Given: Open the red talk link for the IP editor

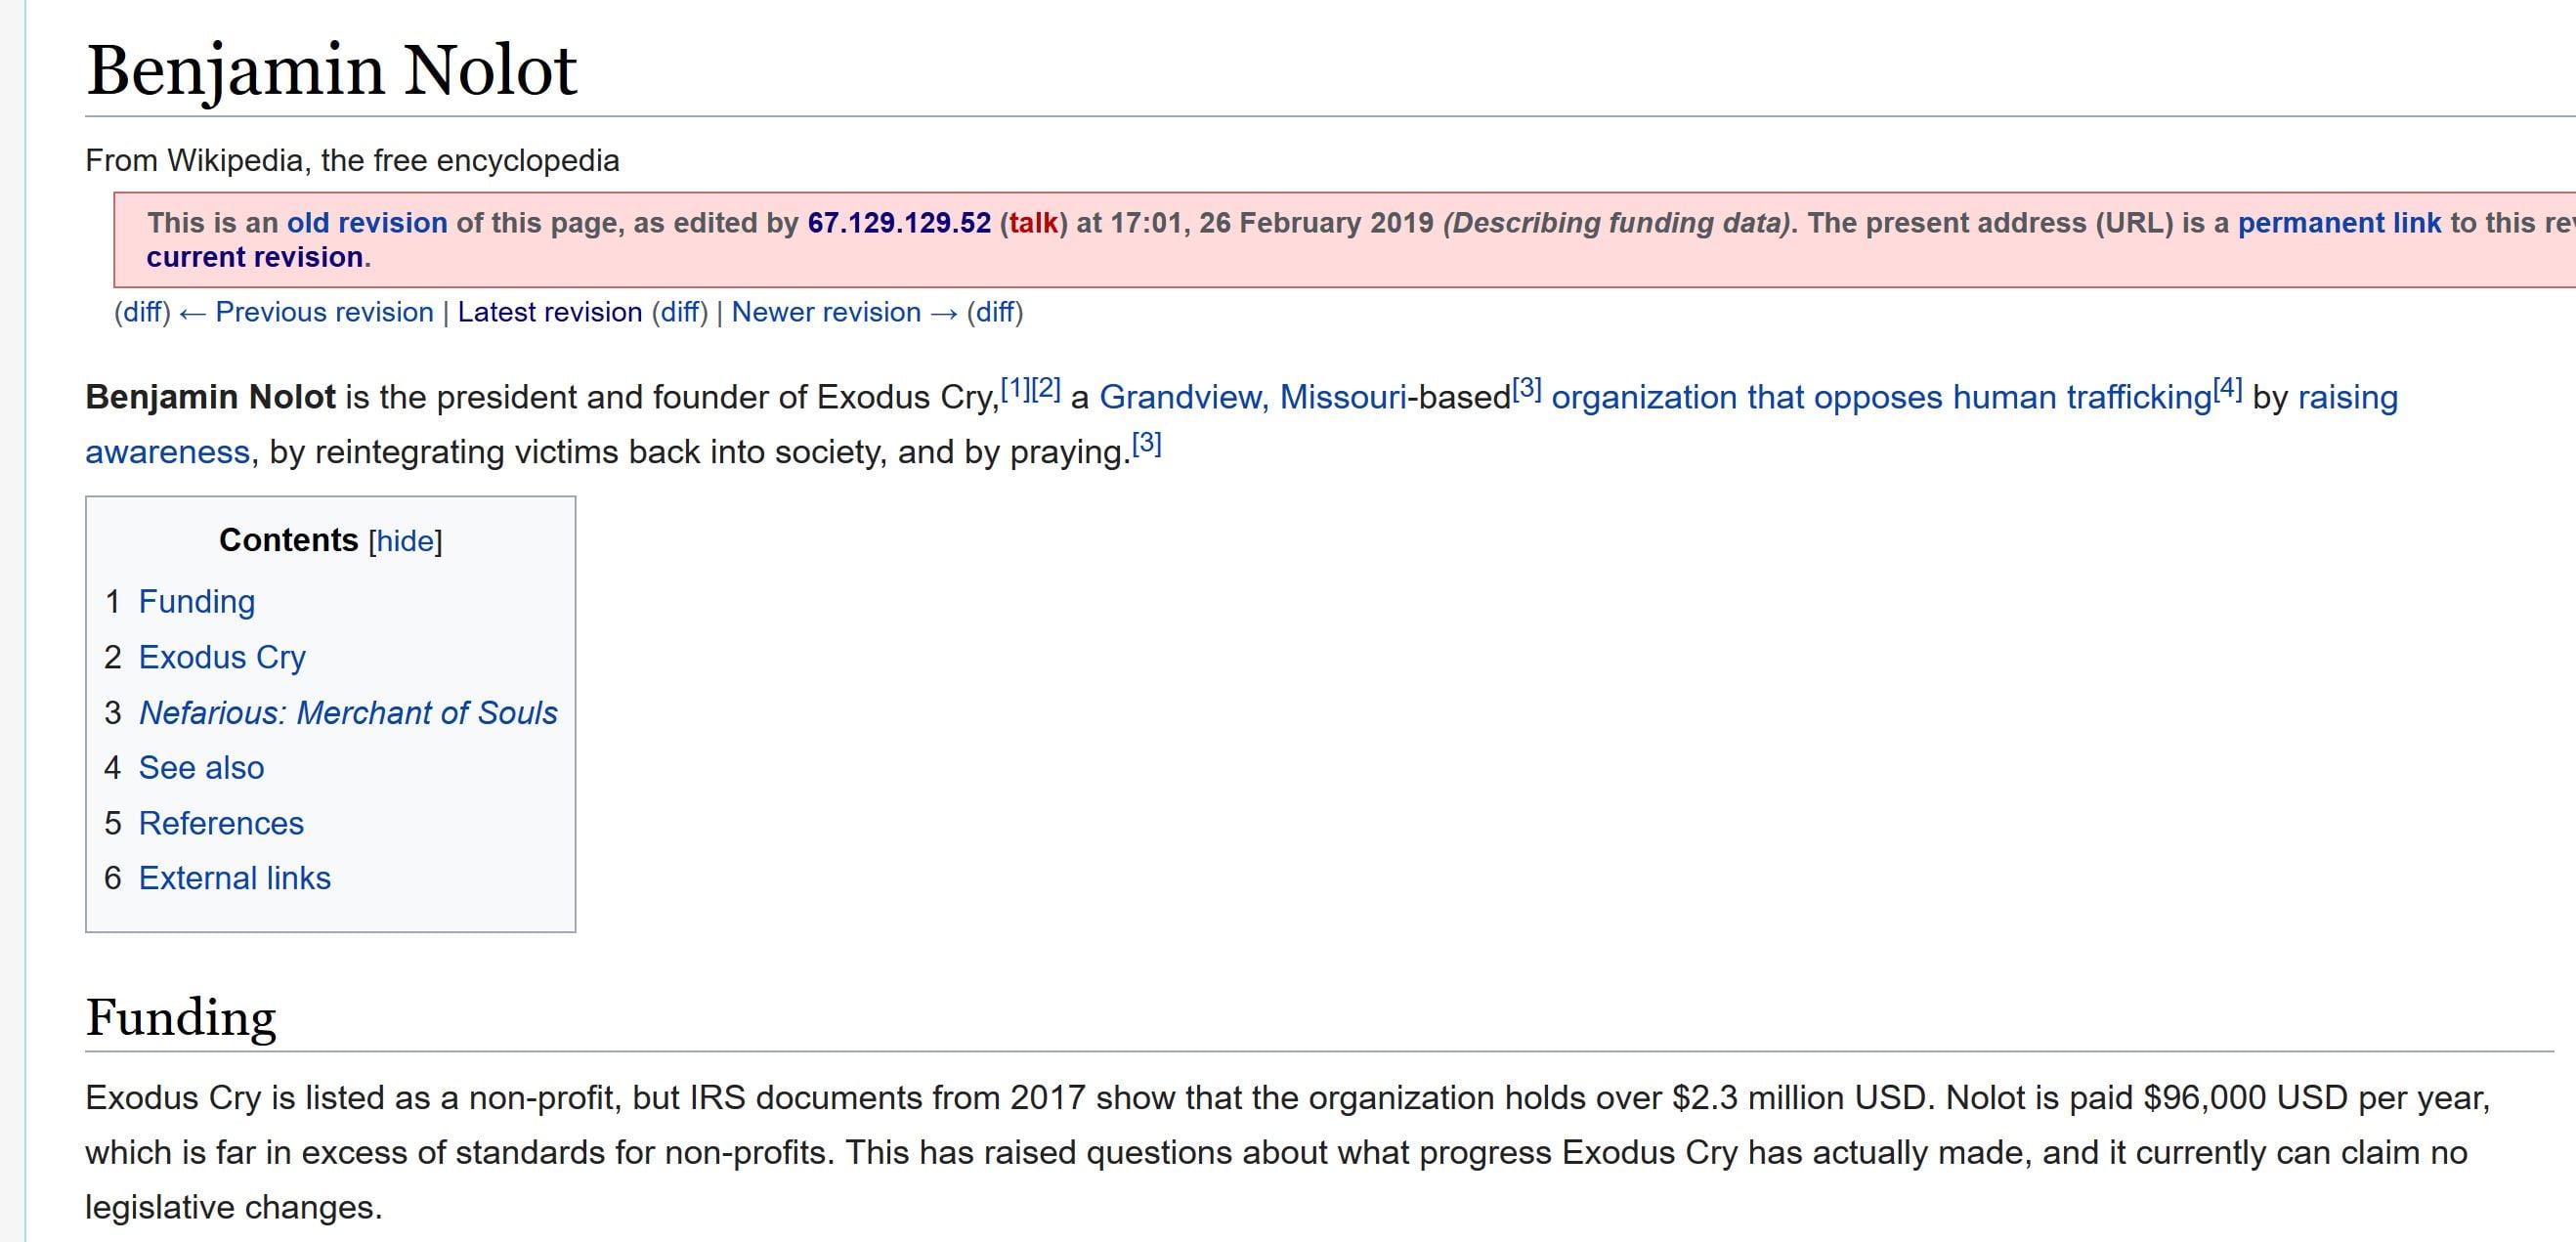Looking at the screenshot, I should (x=1033, y=223).
